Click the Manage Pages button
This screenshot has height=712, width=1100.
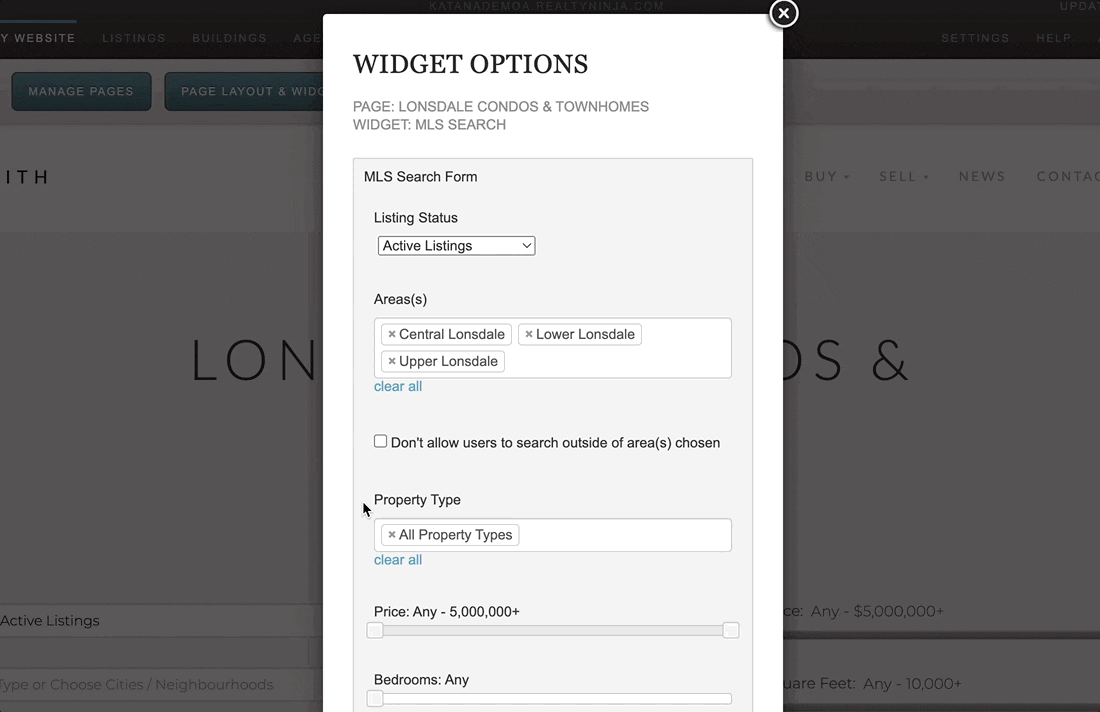(x=81, y=91)
